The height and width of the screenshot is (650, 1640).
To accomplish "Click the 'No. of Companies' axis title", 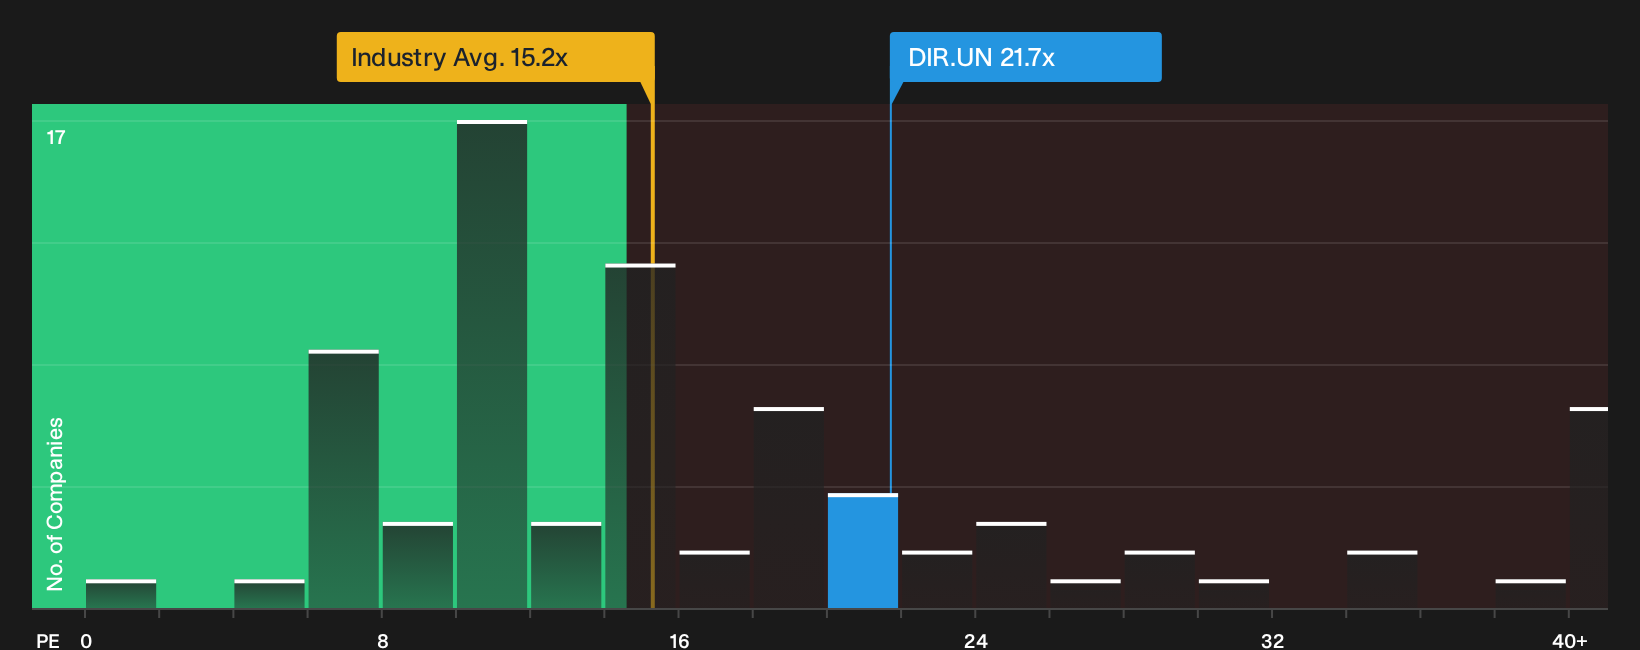I will 55,504.
